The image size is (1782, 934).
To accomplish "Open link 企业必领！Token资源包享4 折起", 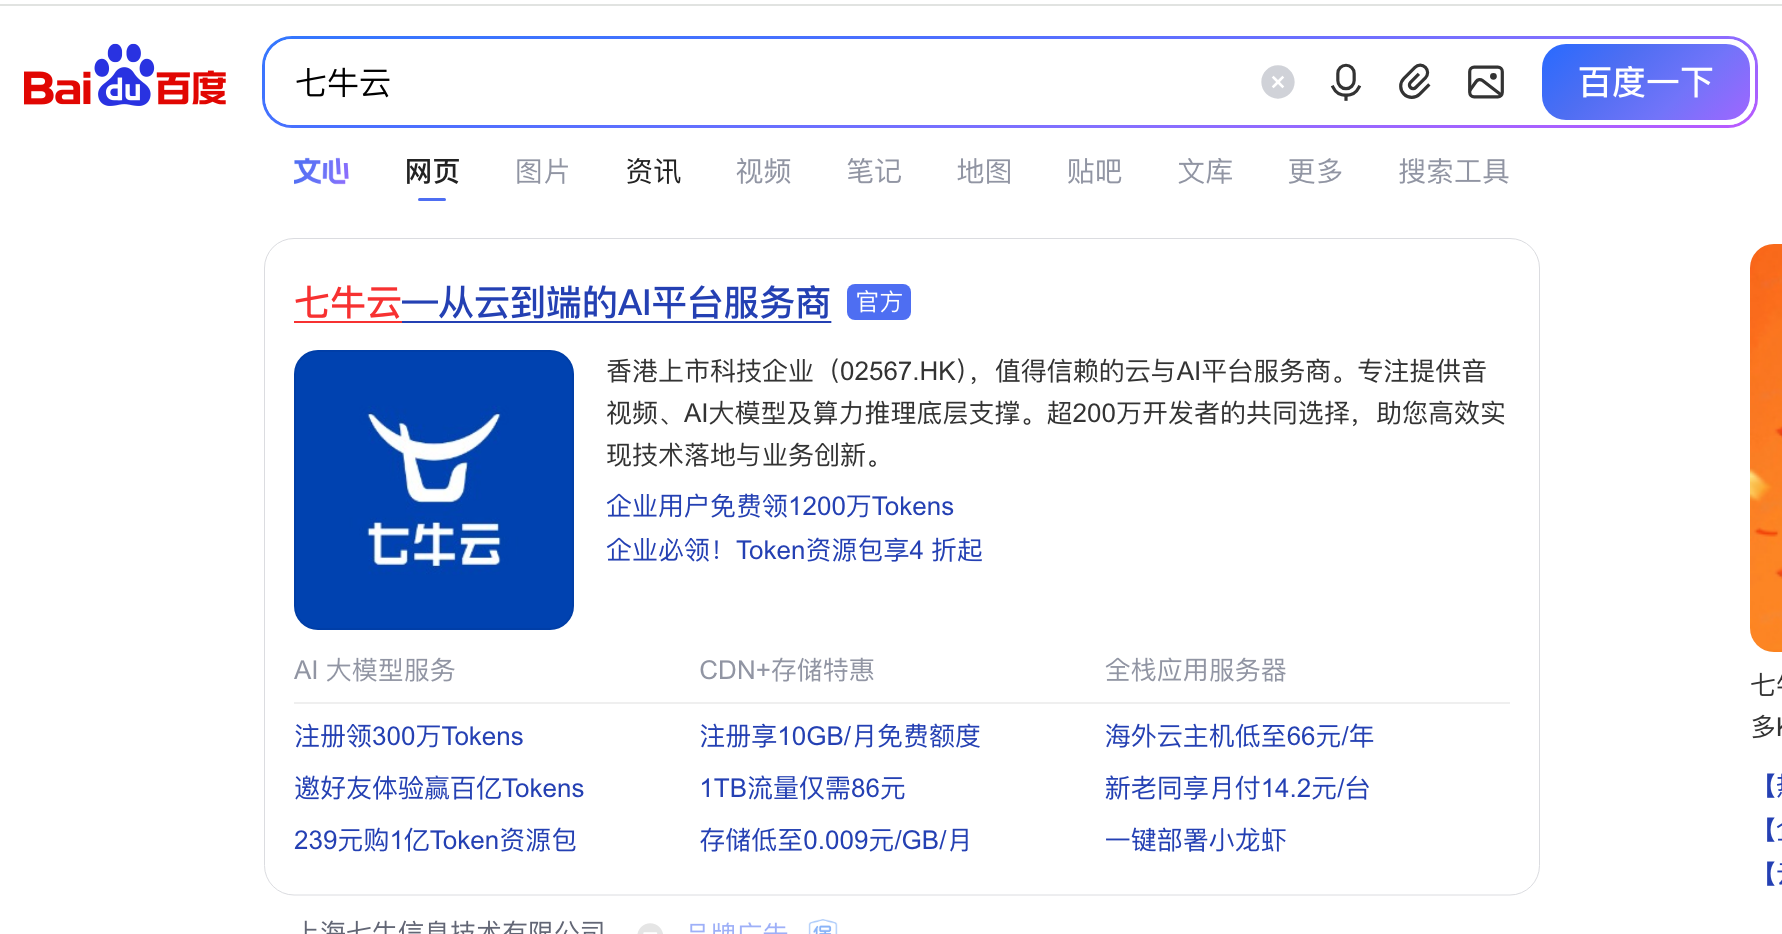I will [794, 550].
